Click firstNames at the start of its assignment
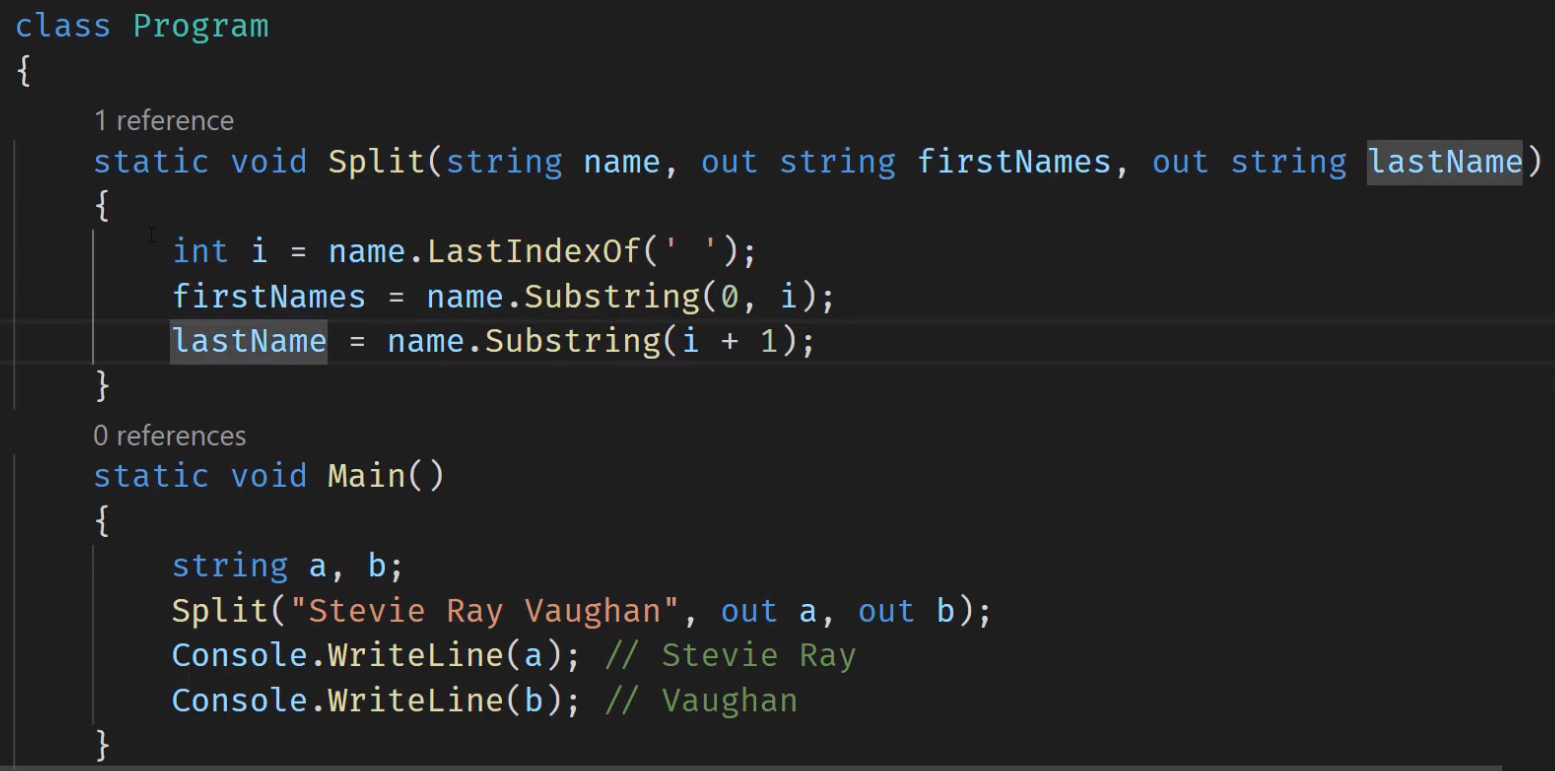The height and width of the screenshot is (771, 1555). 269,297
